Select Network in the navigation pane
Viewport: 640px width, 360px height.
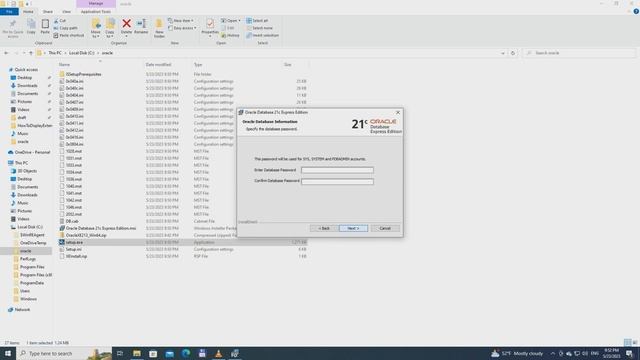click(x=22, y=310)
